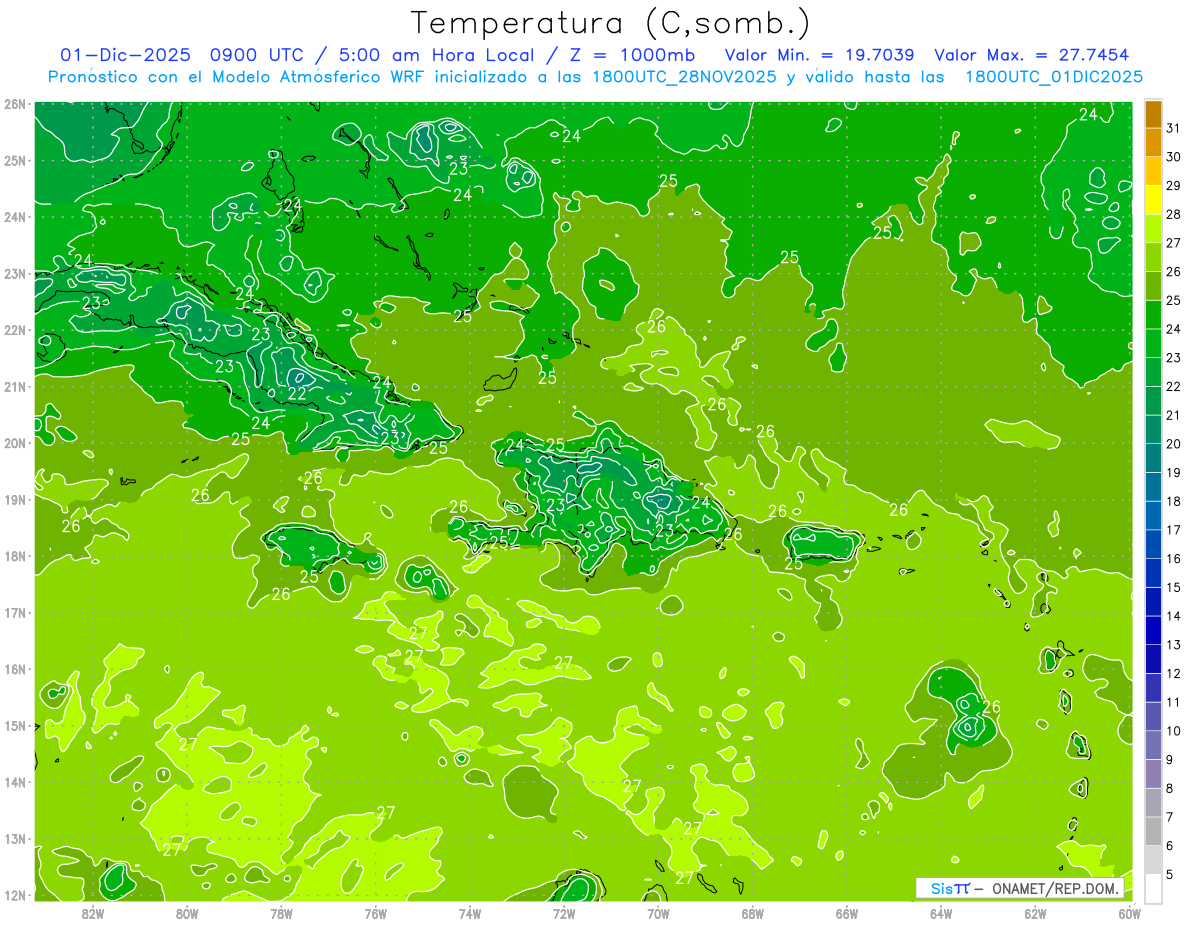Screen dimensions: 1200x927
Task: Click 'Valor Min. = 19.7039' text
Action: pos(820,56)
